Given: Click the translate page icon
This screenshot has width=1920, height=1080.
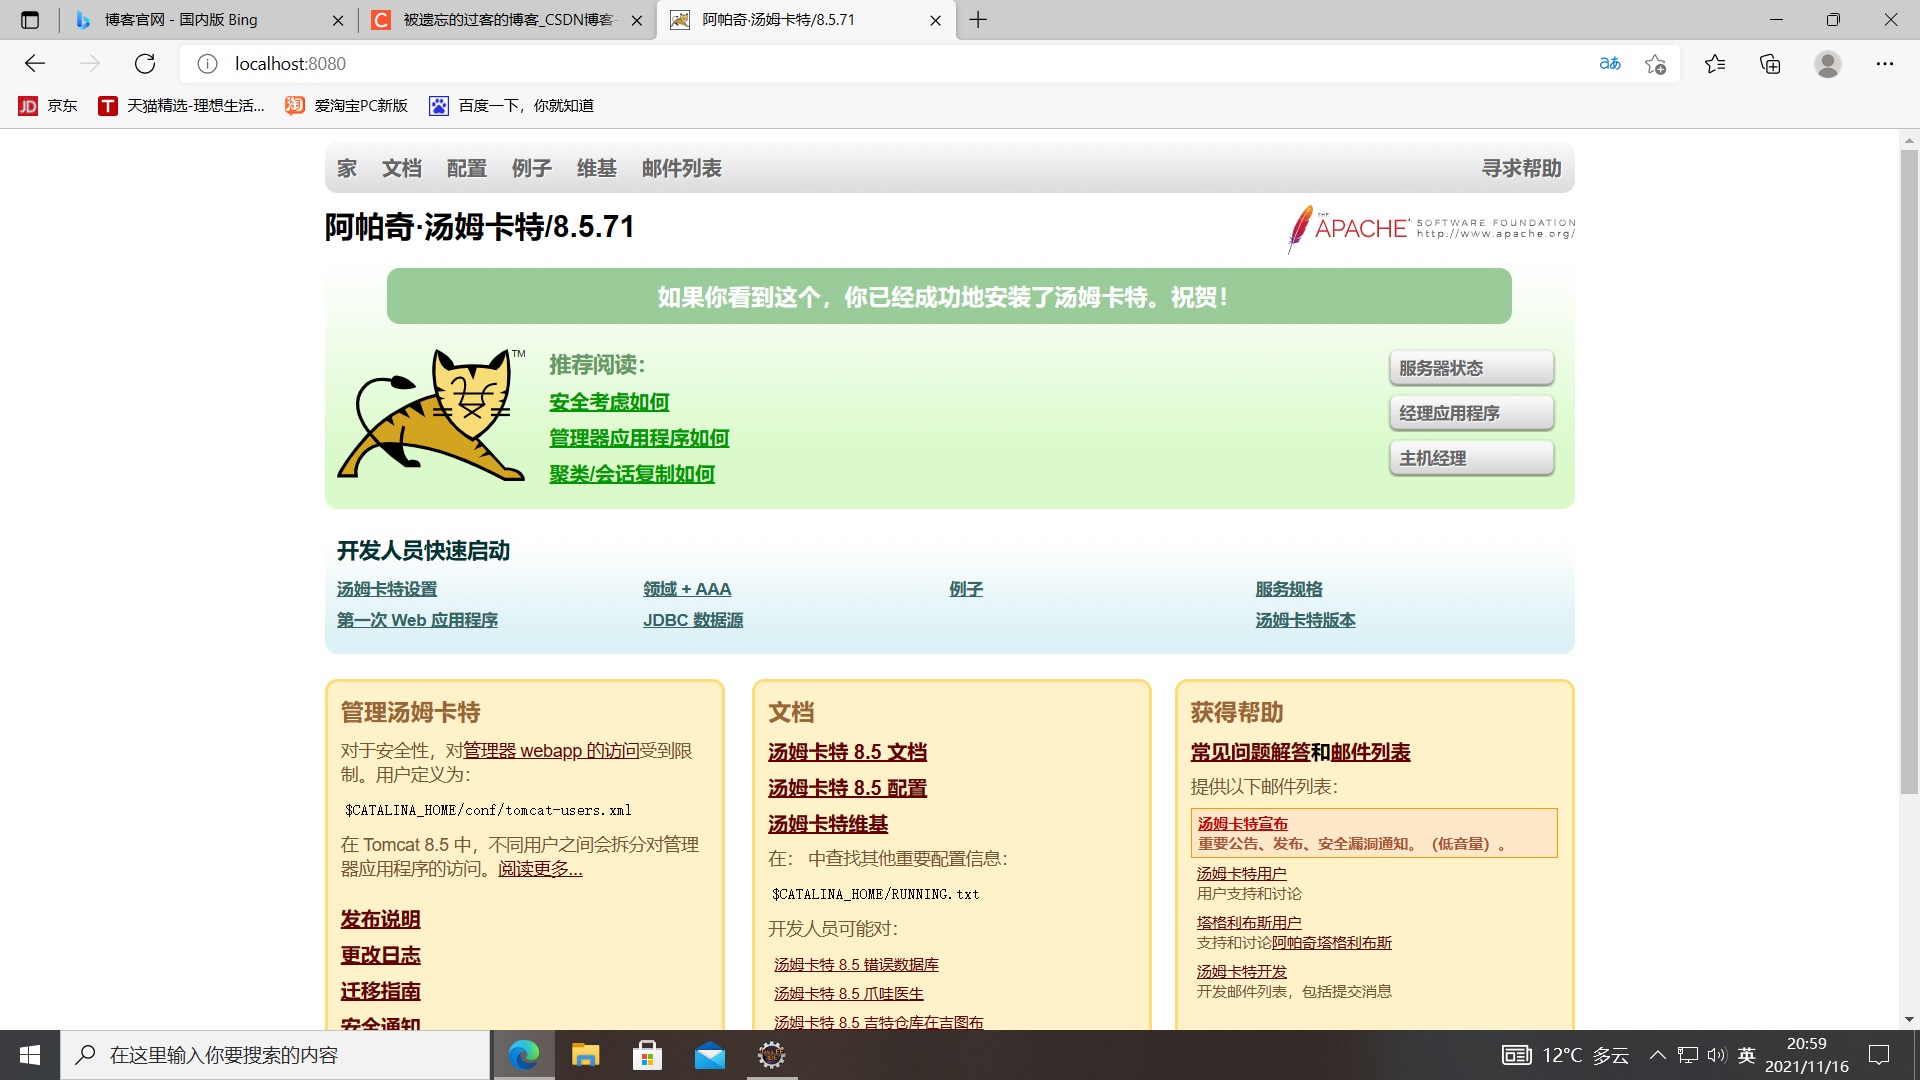Looking at the screenshot, I should (1610, 64).
